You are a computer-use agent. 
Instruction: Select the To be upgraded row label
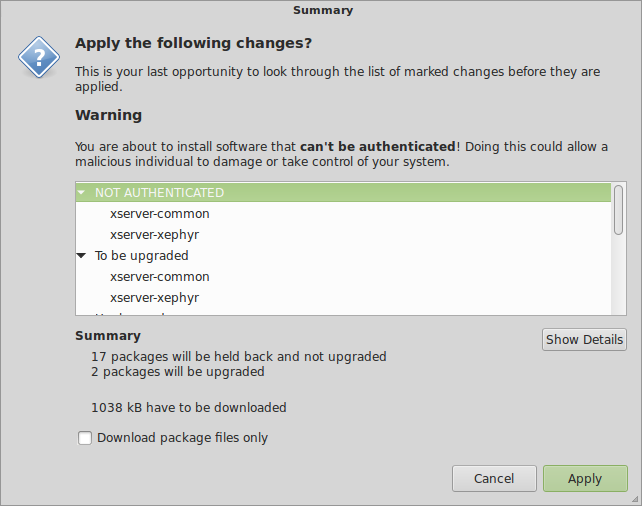[142, 256]
